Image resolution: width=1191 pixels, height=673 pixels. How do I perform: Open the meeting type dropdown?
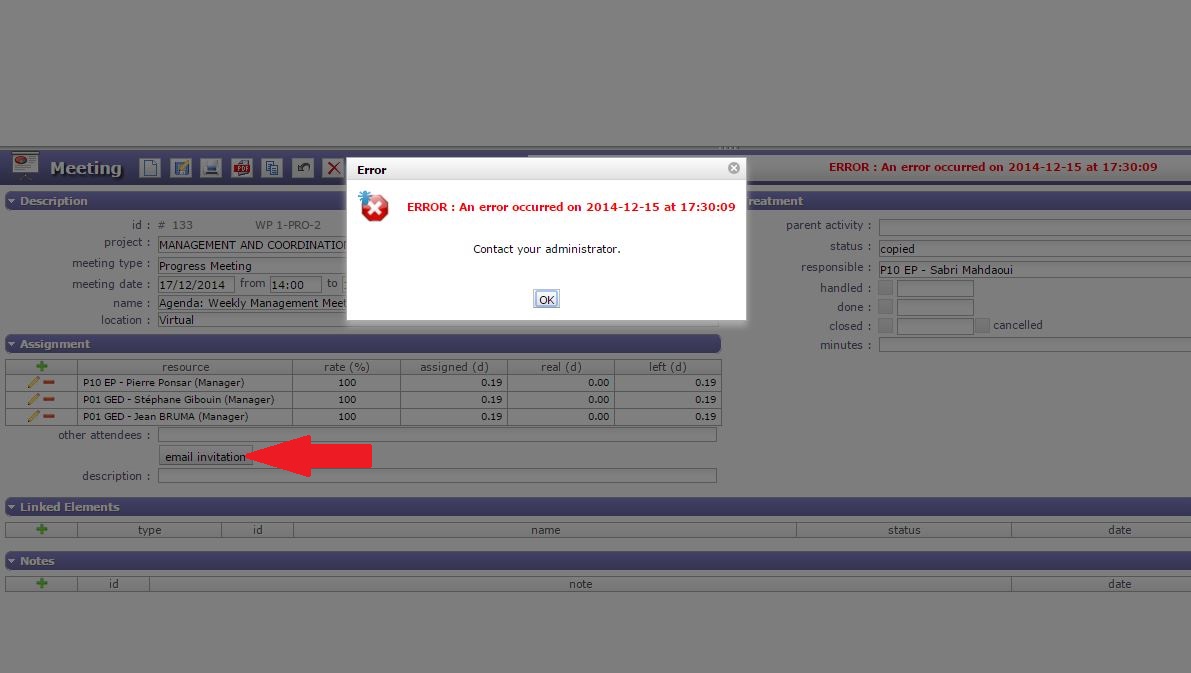point(252,266)
